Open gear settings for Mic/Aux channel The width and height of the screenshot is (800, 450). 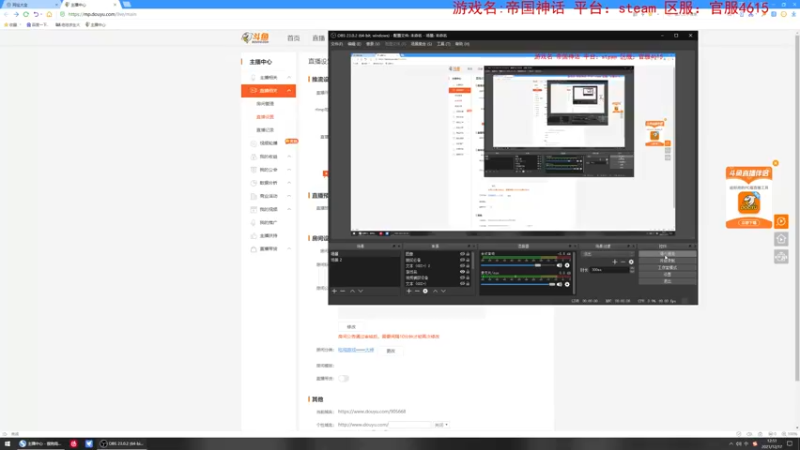(x=567, y=284)
